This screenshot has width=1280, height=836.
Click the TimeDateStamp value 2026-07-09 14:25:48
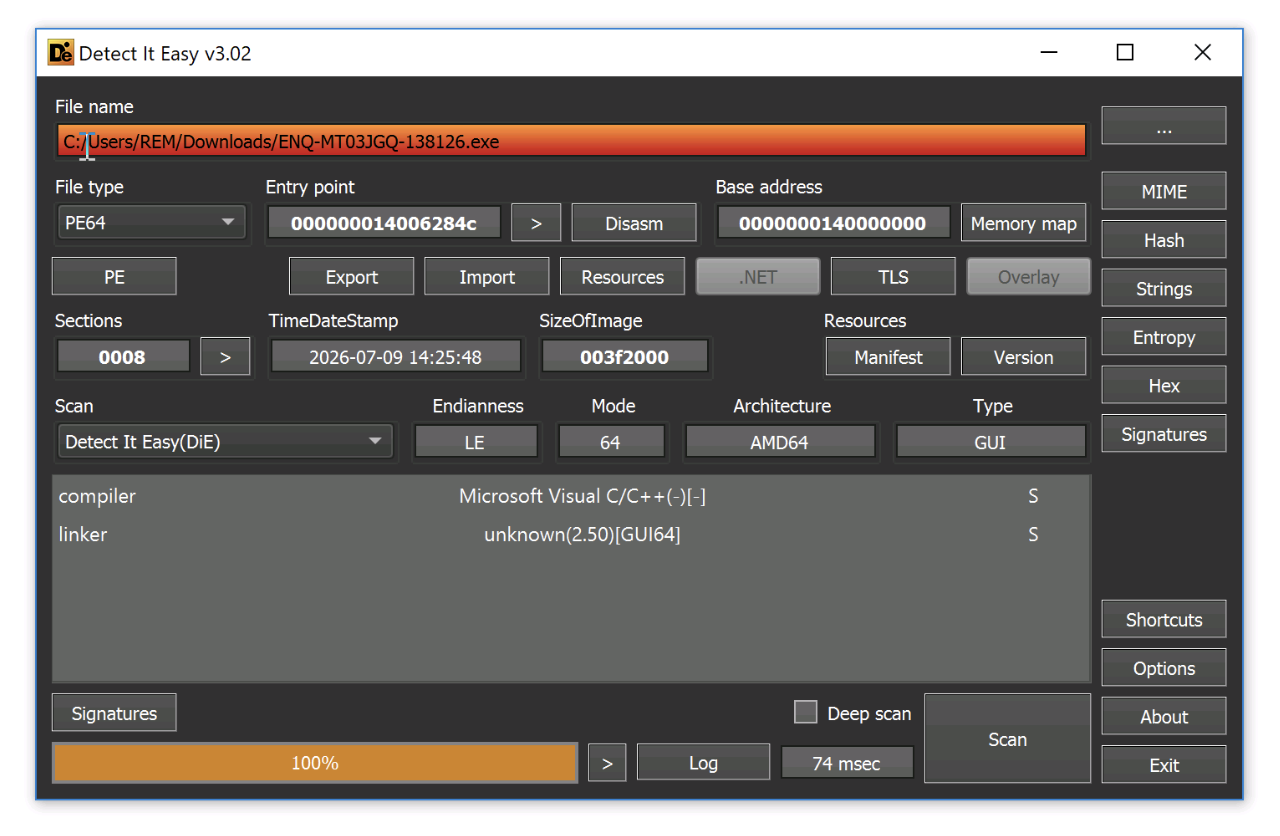[x=395, y=357]
